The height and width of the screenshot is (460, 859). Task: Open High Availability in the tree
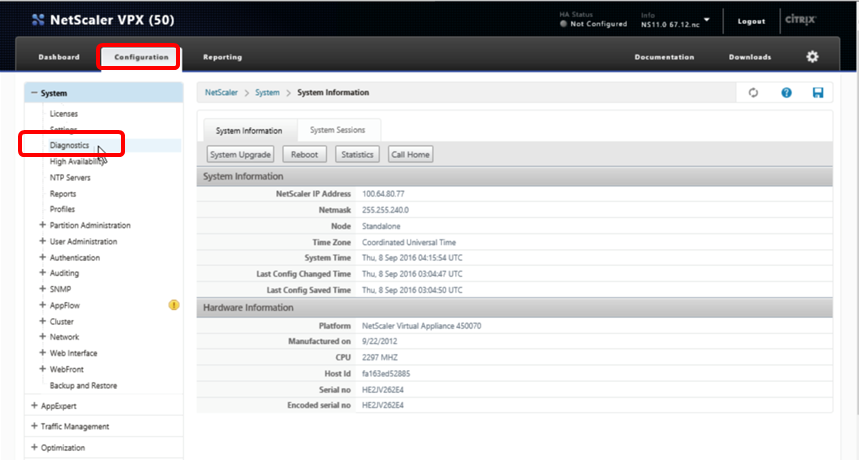77,162
